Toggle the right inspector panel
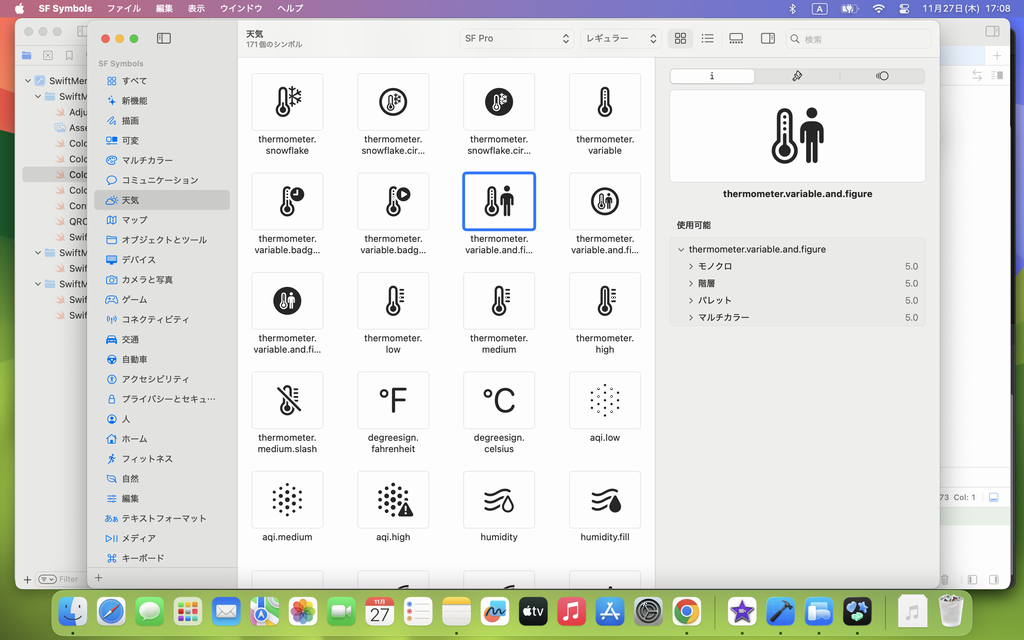Image resolution: width=1024 pixels, height=640 pixels. click(767, 39)
